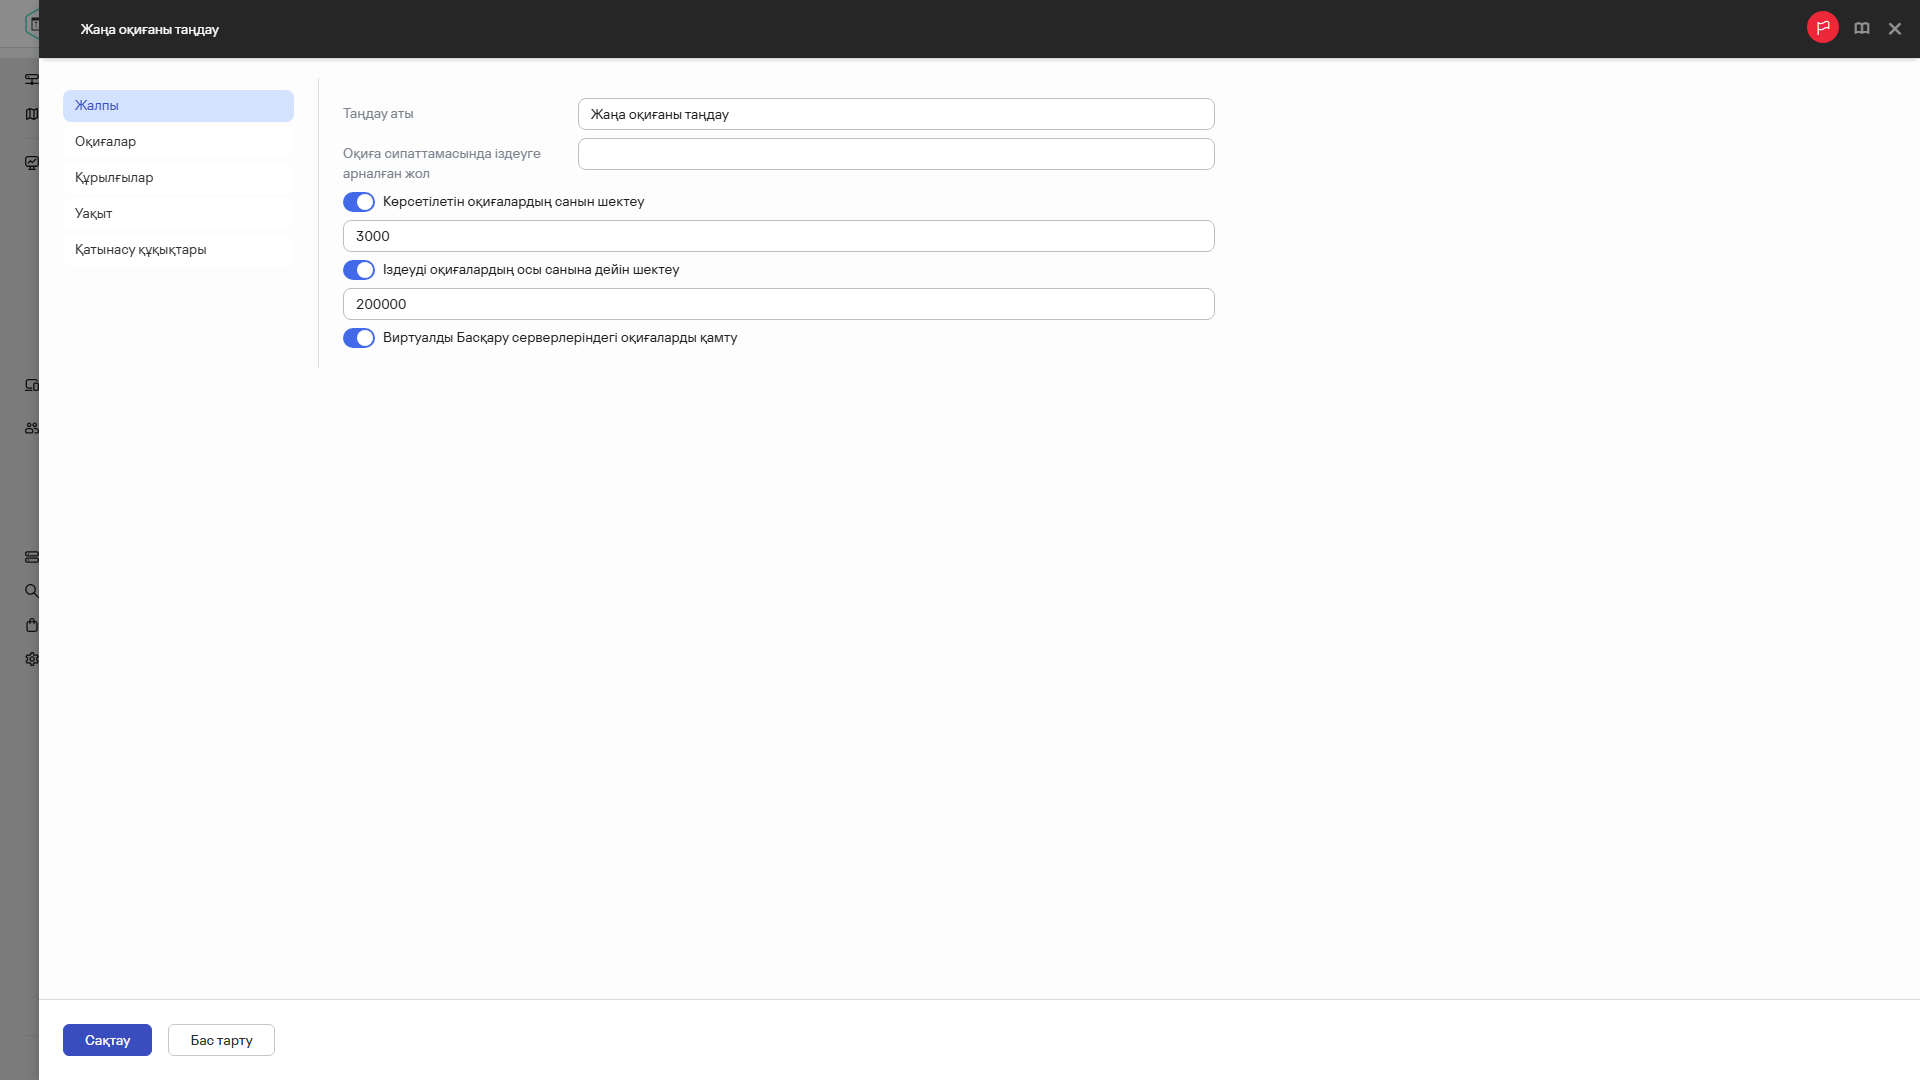Toggle the Көрсетілетін оқиғалардың санын шектеу switch
This screenshot has width=1920, height=1080.
[x=358, y=202]
